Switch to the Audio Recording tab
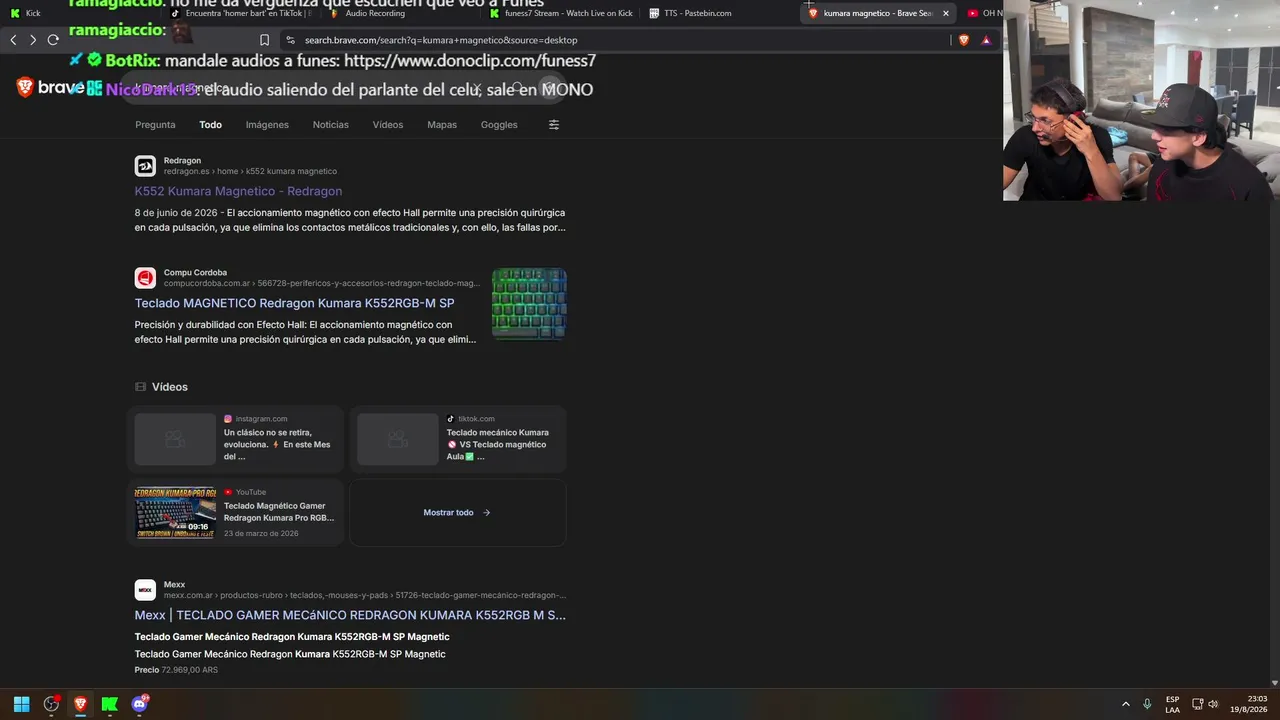The width and height of the screenshot is (1280, 720). (x=400, y=13)
